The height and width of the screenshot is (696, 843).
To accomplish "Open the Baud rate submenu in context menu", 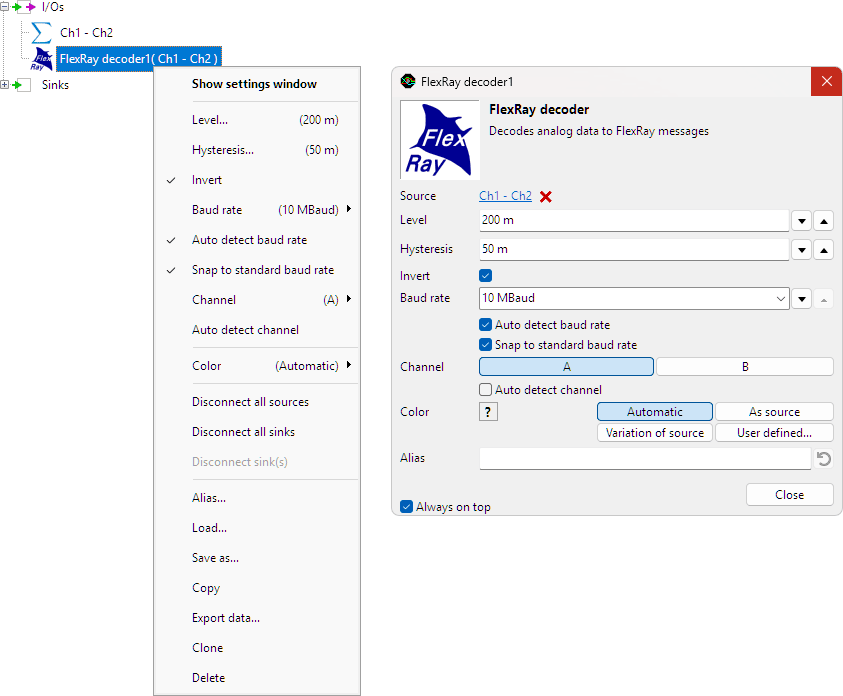I will (257, 210).
